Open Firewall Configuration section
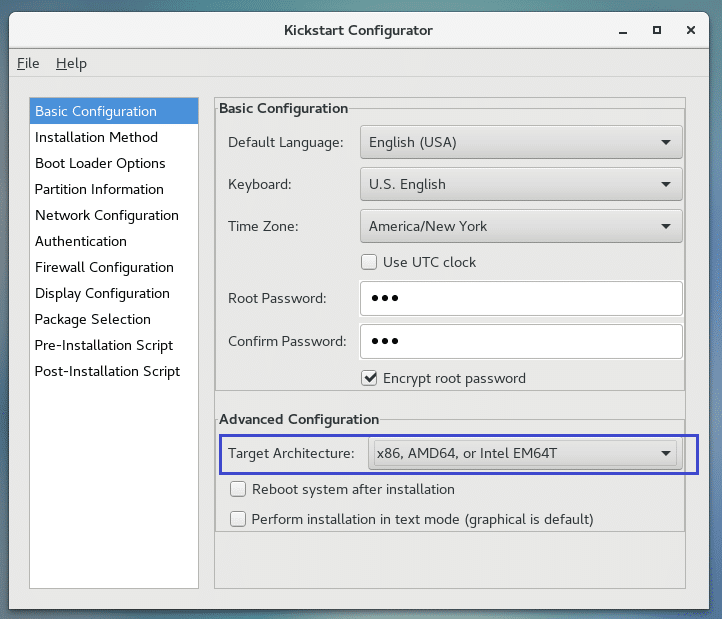 [x=104, y=267]
